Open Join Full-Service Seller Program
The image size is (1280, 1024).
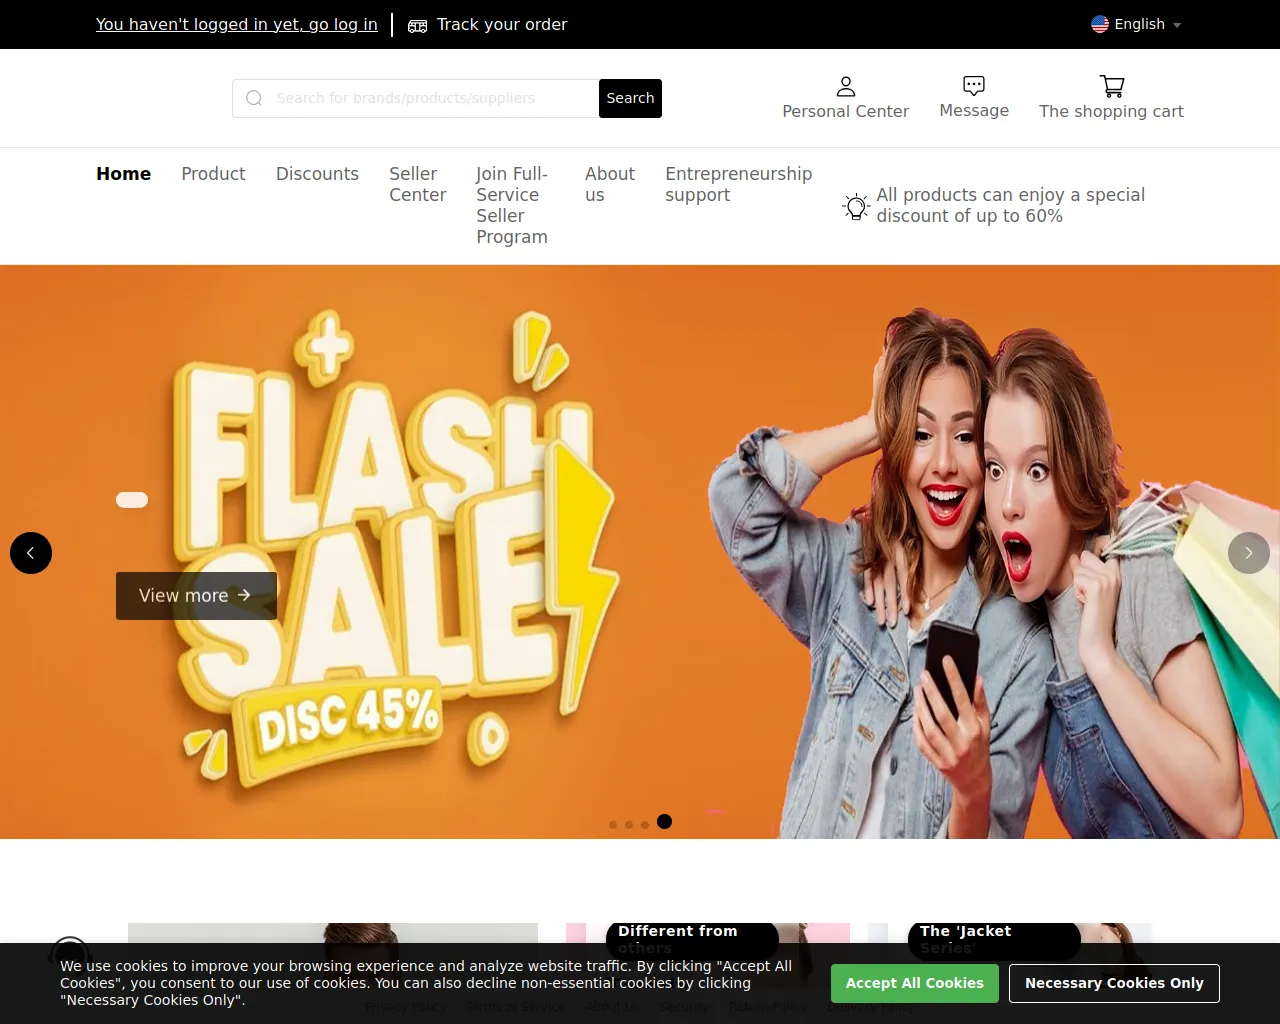[512, 205]
